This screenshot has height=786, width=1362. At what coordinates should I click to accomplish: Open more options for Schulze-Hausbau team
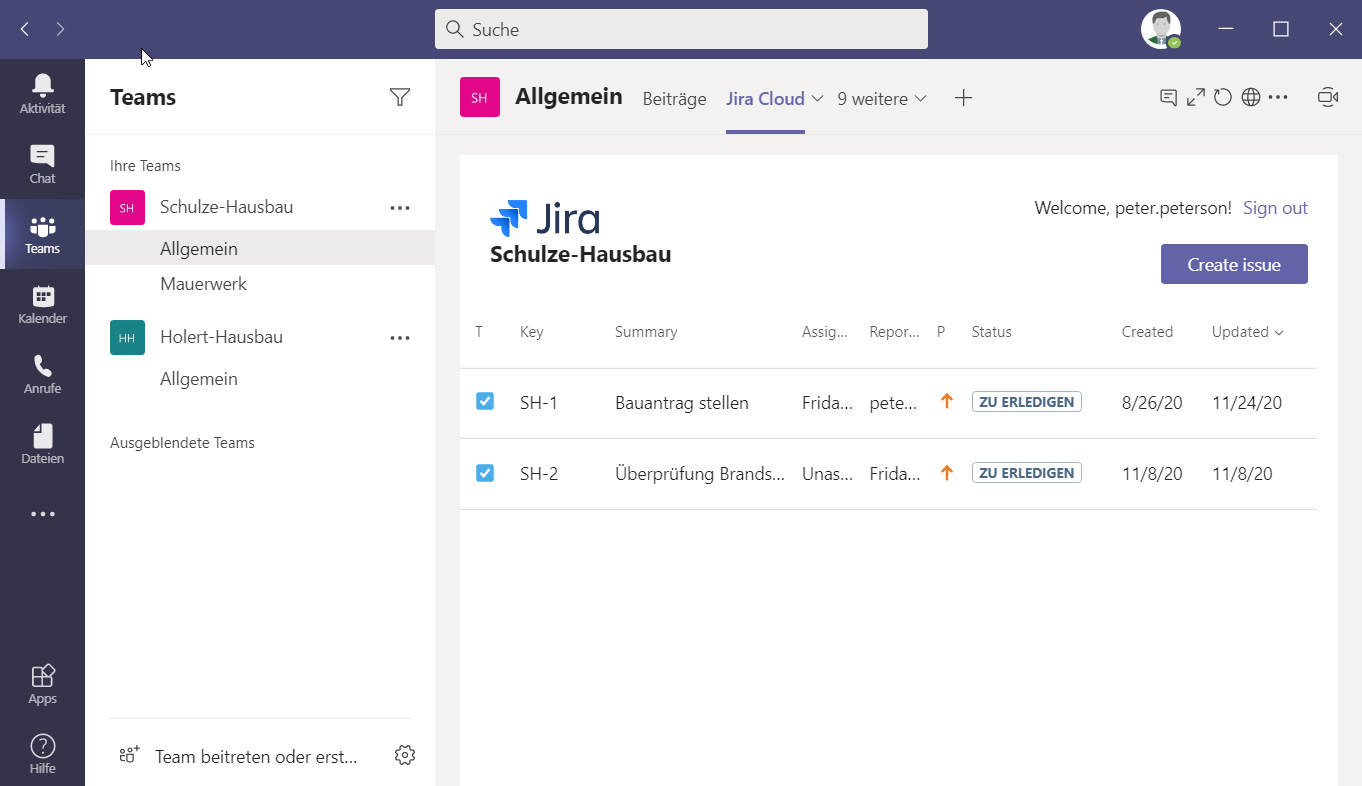coord(400,208)
